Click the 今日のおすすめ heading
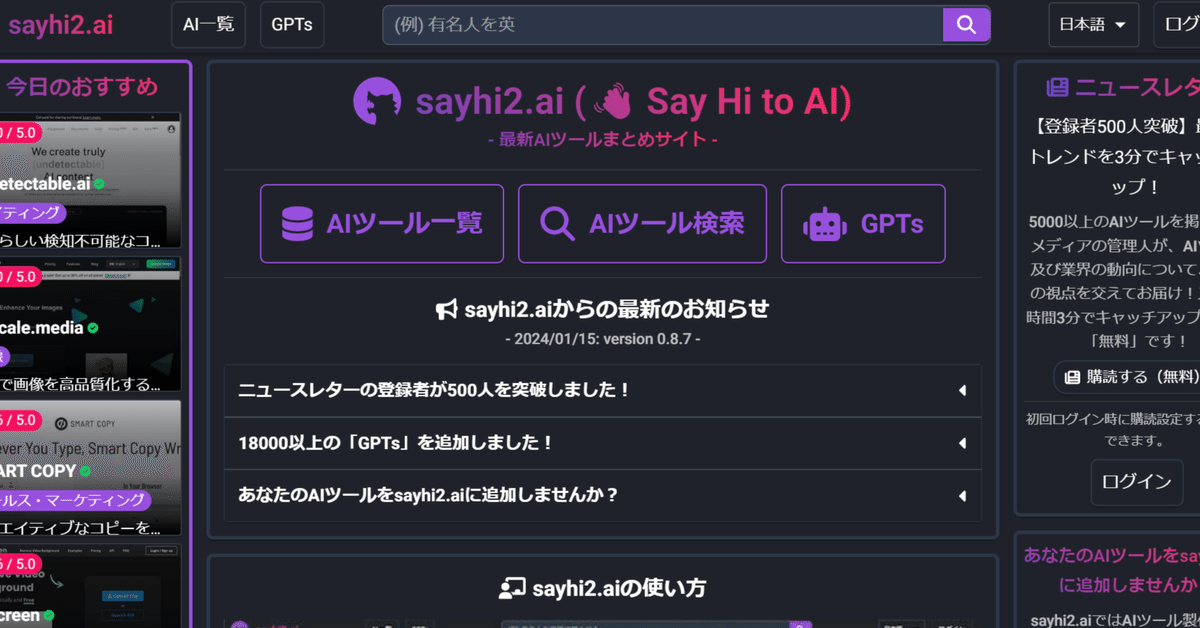Viewport: 1200px width, 628px height. click(x=82, y=87)
